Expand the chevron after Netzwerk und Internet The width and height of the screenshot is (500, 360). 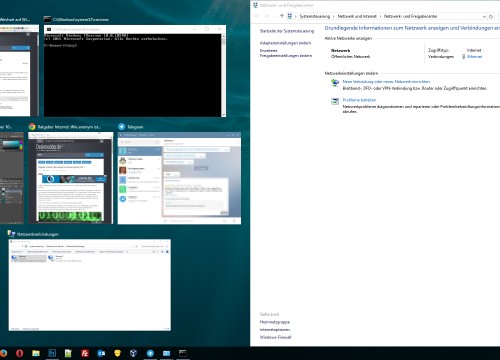380,16
